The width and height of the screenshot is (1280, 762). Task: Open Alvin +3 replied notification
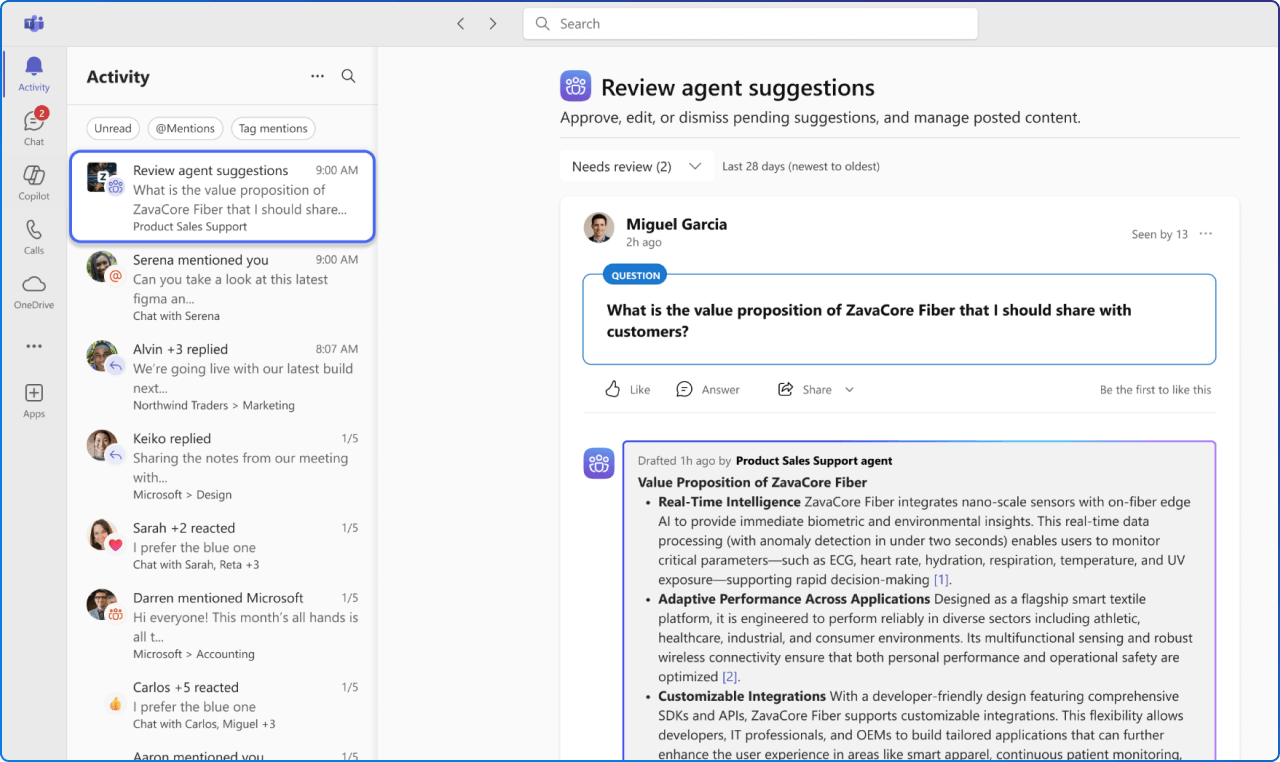click(x=222, y=376)
